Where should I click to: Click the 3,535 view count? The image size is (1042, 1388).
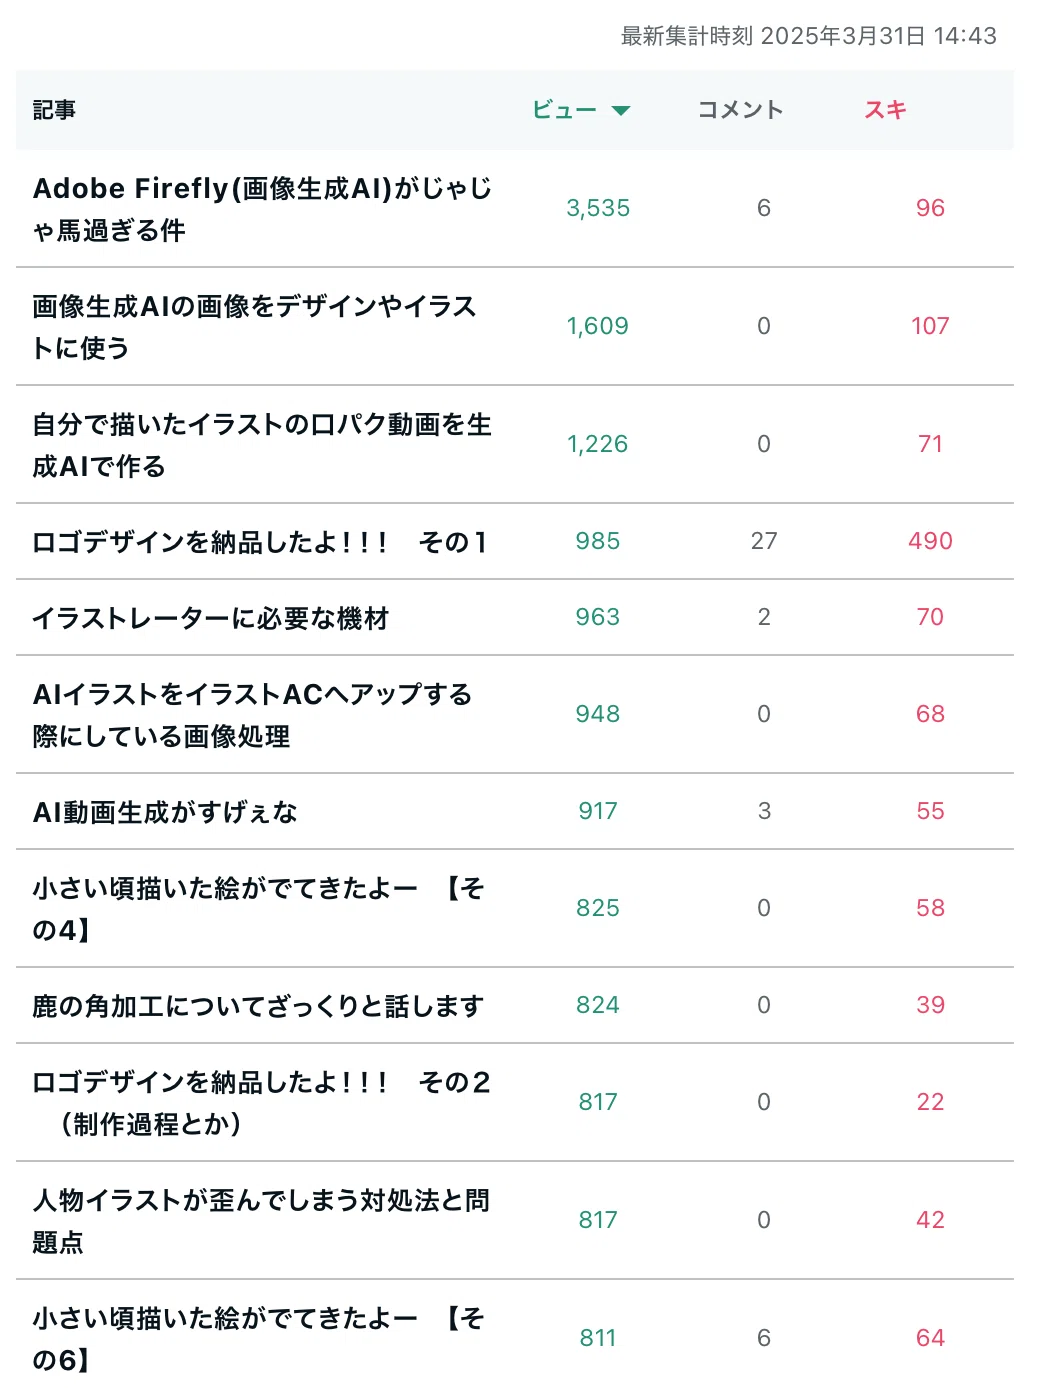click(x=598, y=208)
